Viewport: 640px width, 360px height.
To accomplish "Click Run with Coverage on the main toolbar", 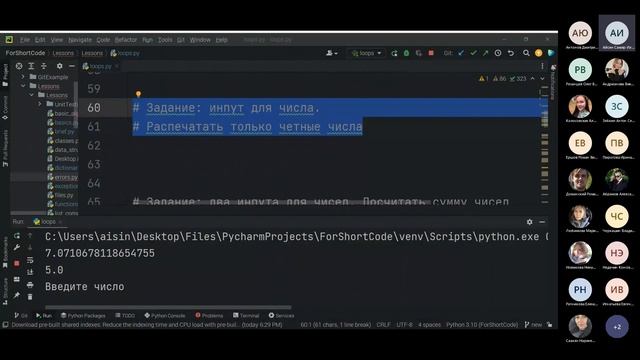I will 419,53.
